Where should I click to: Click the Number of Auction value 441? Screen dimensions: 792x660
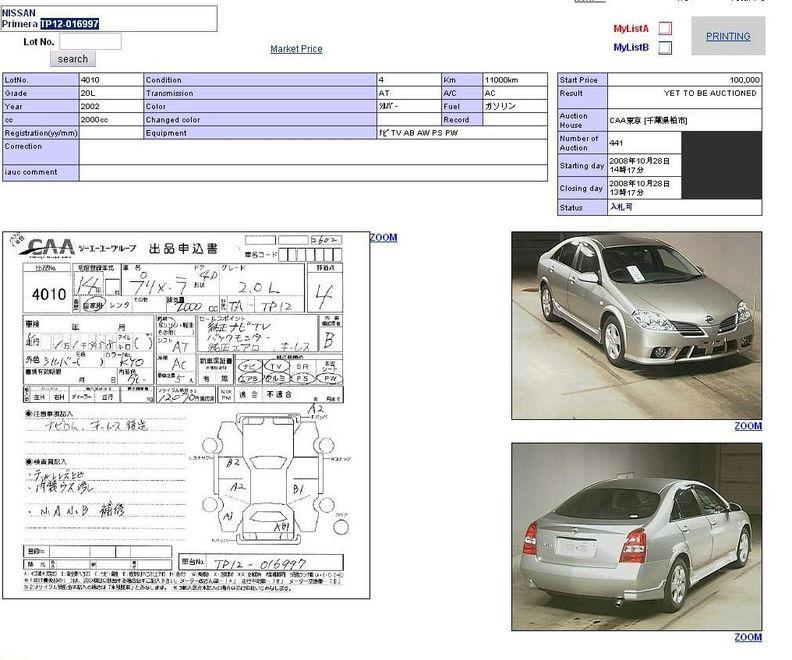click(616, 143)
